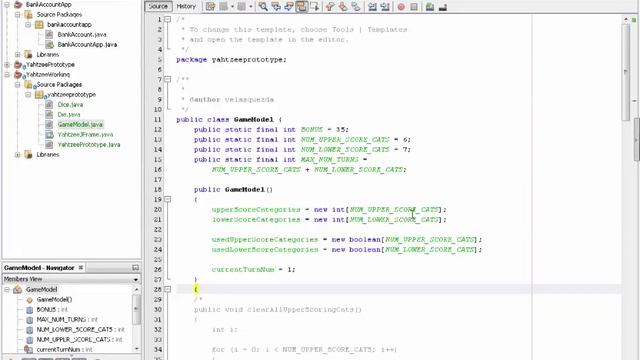Select GameModel() constructor in Navigator

[x=54, y=300]
